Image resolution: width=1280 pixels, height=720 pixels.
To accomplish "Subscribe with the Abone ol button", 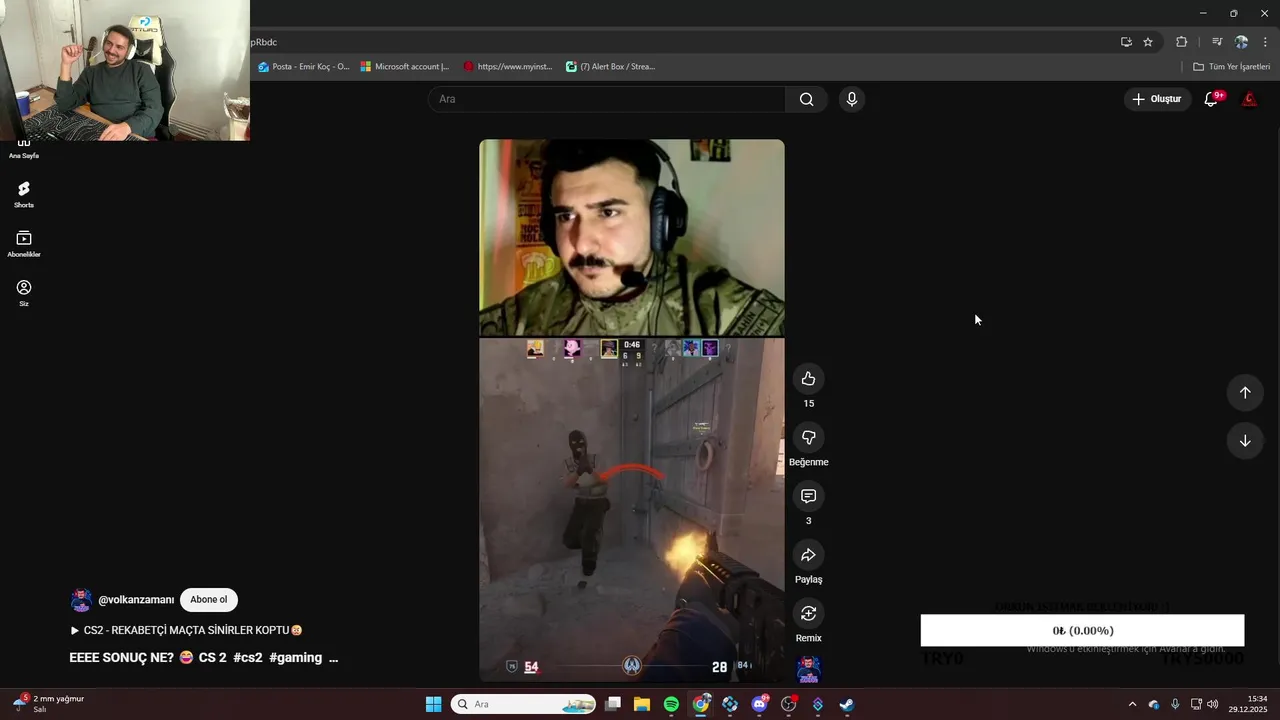I will coord(209,600).
